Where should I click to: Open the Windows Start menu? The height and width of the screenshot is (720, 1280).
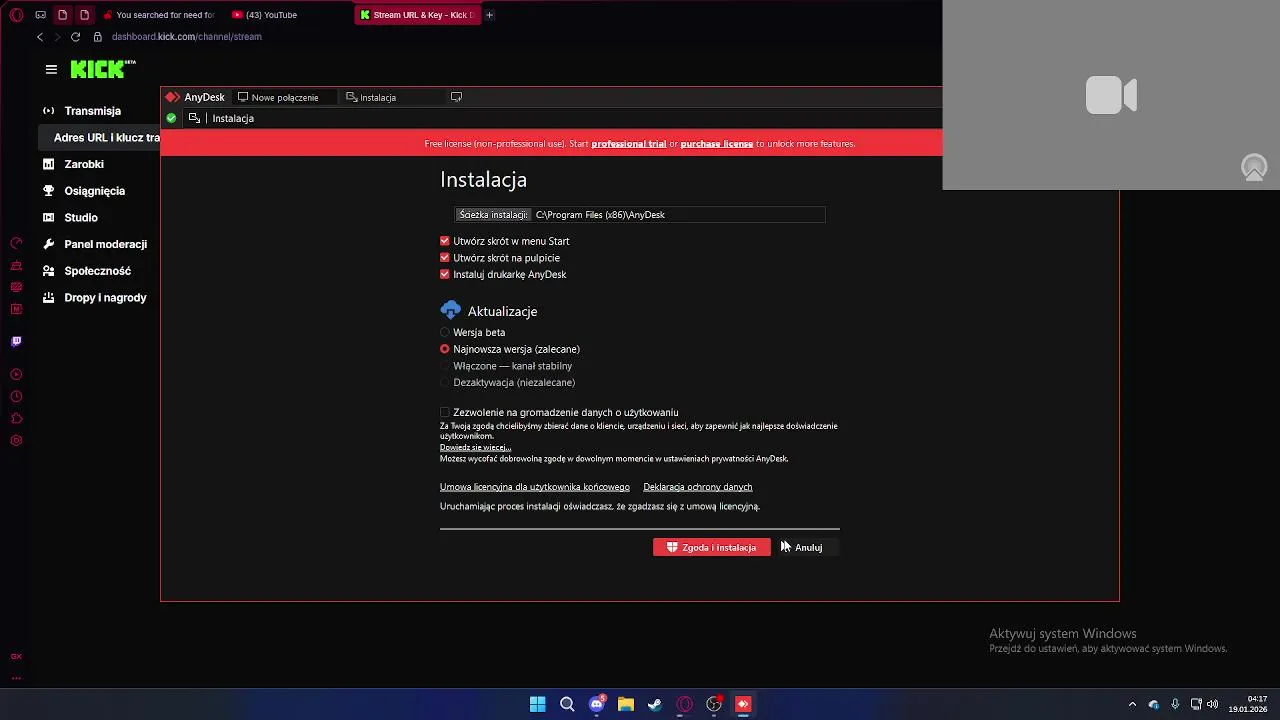(x=538, y=704)
